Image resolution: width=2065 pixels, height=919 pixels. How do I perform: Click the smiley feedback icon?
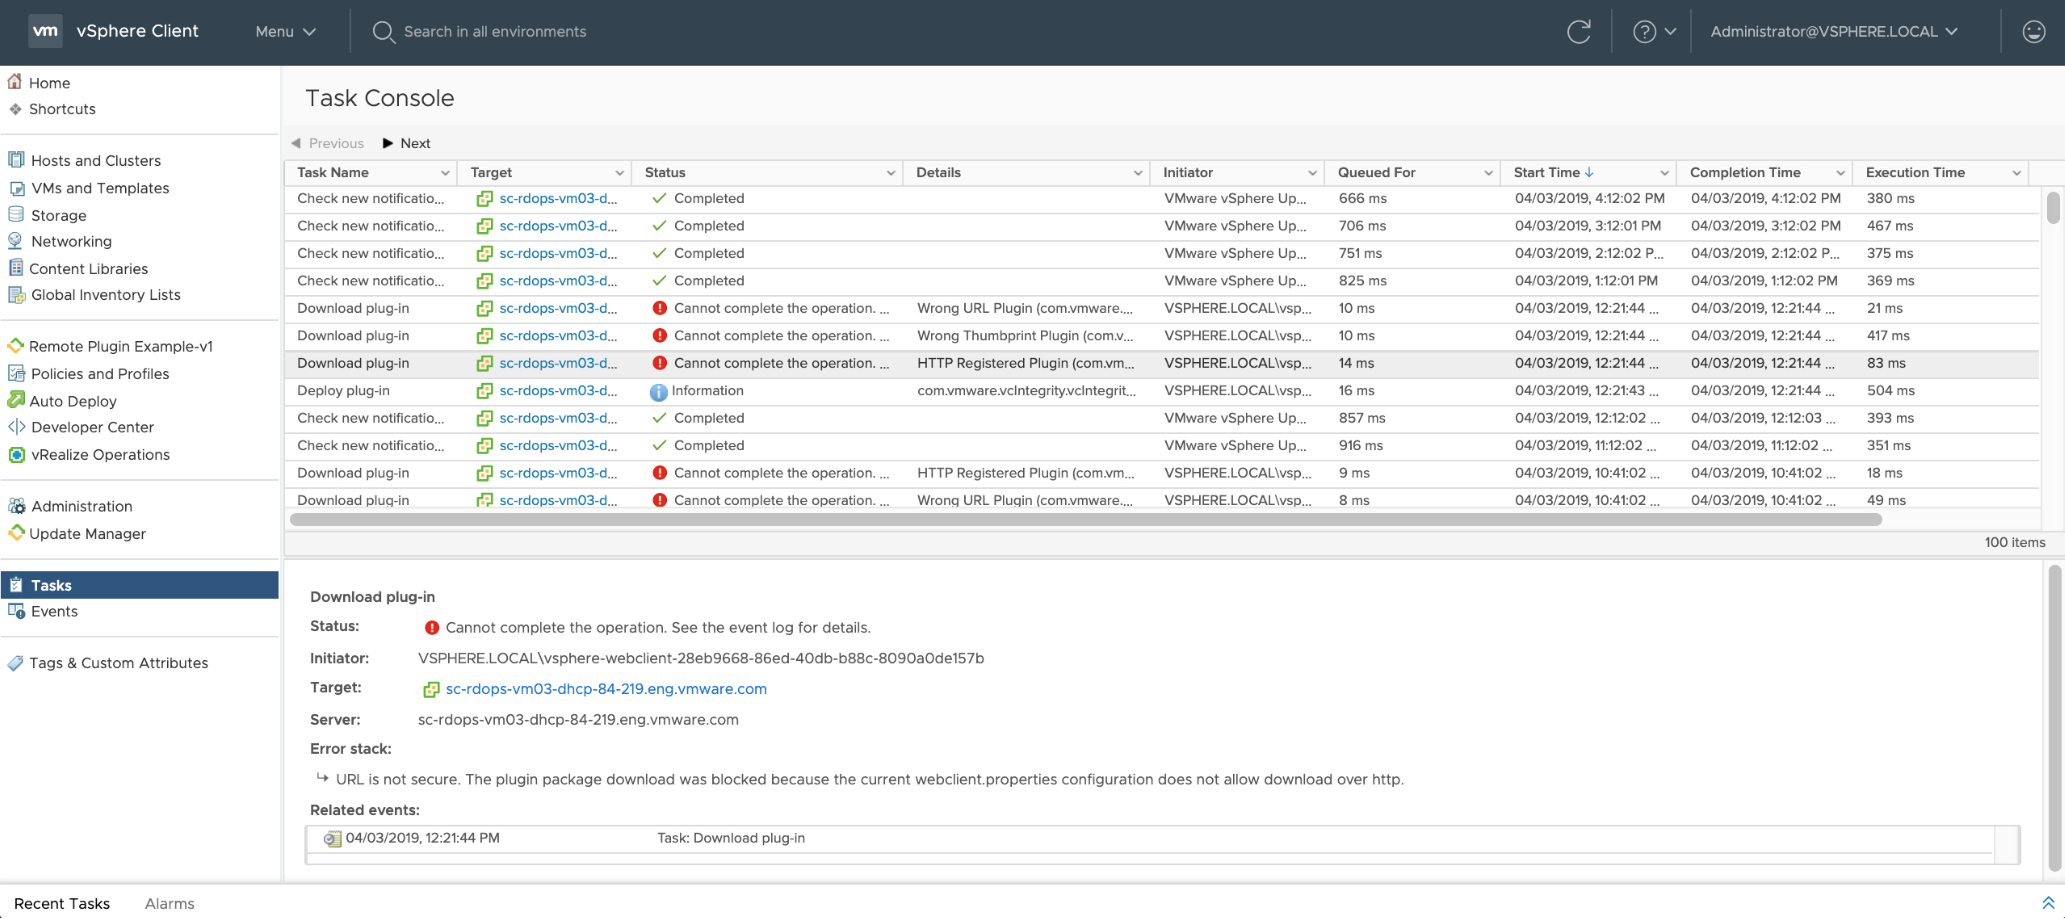(x=2033, y=32)
